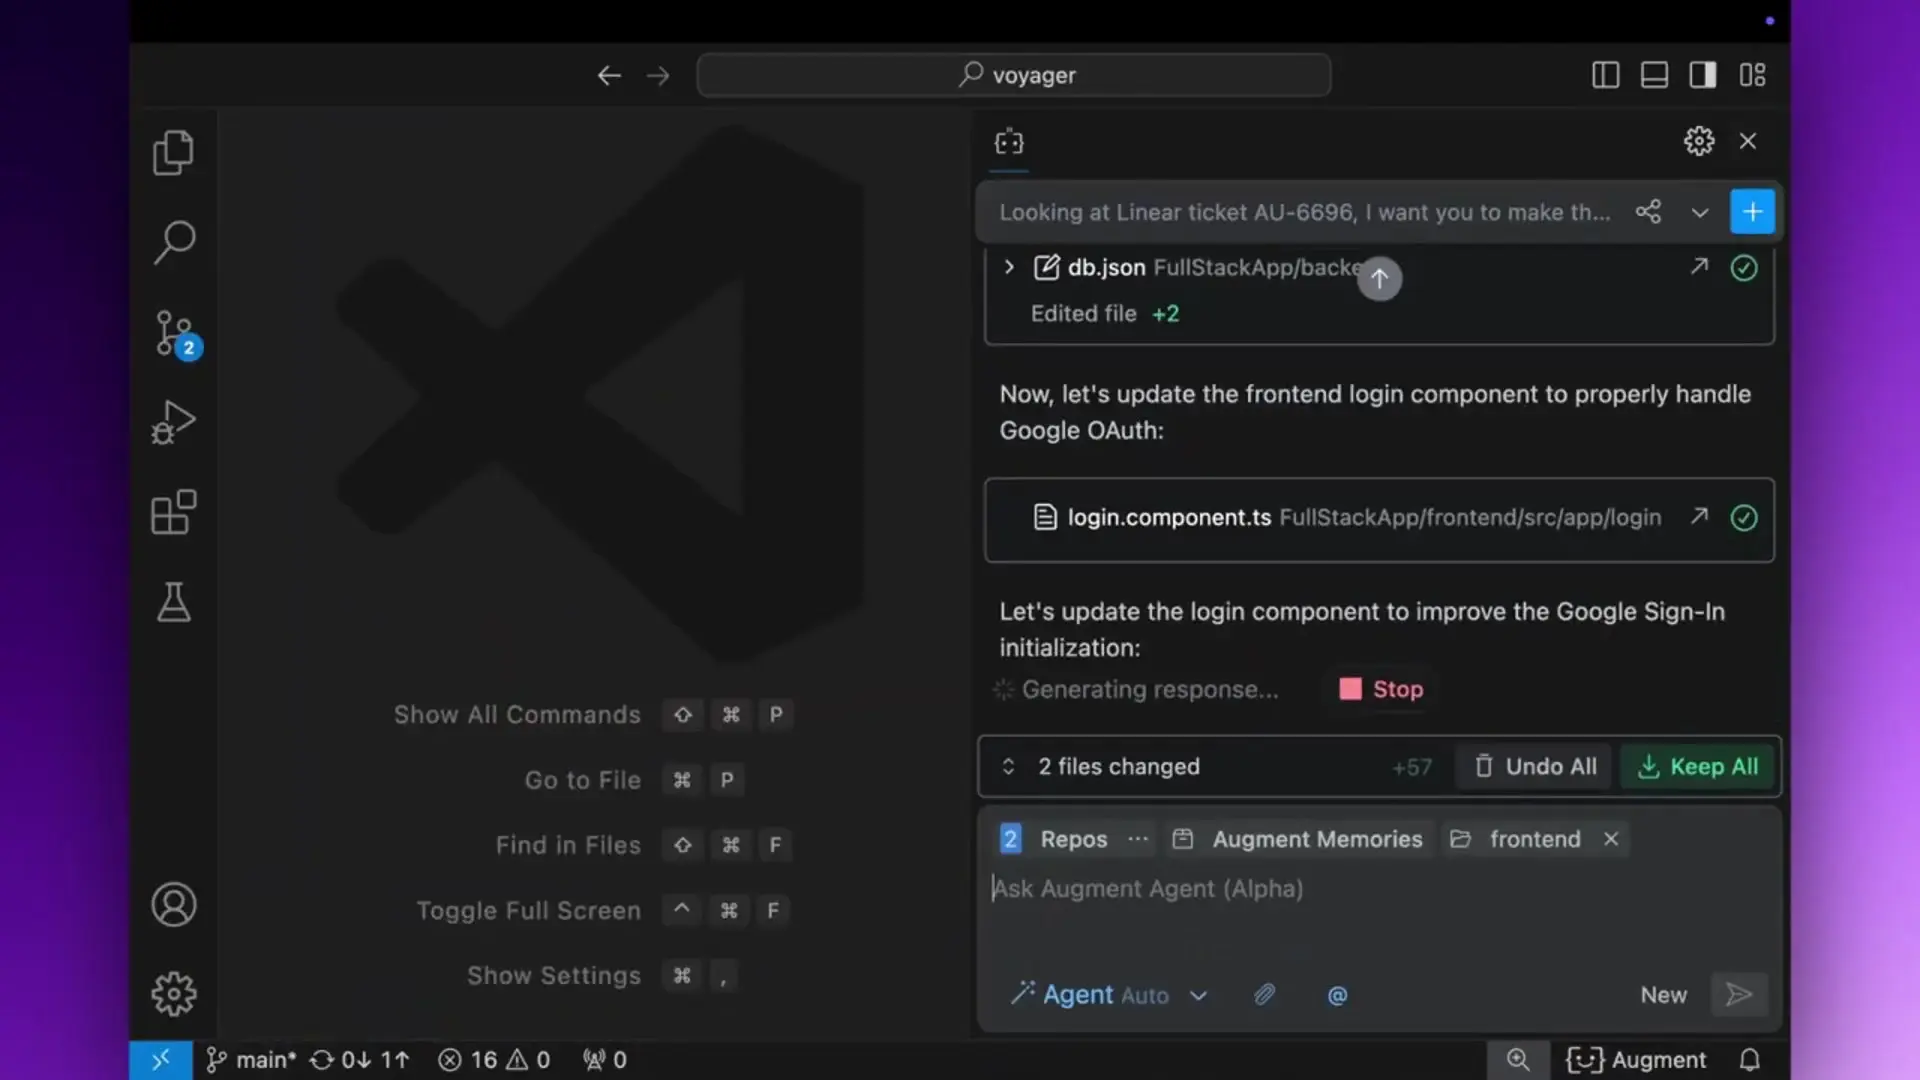Expand the conversation thread dropdown chevron
The height and width of the screenshot is (1080, 1920).
click(x=1700, y=213)
